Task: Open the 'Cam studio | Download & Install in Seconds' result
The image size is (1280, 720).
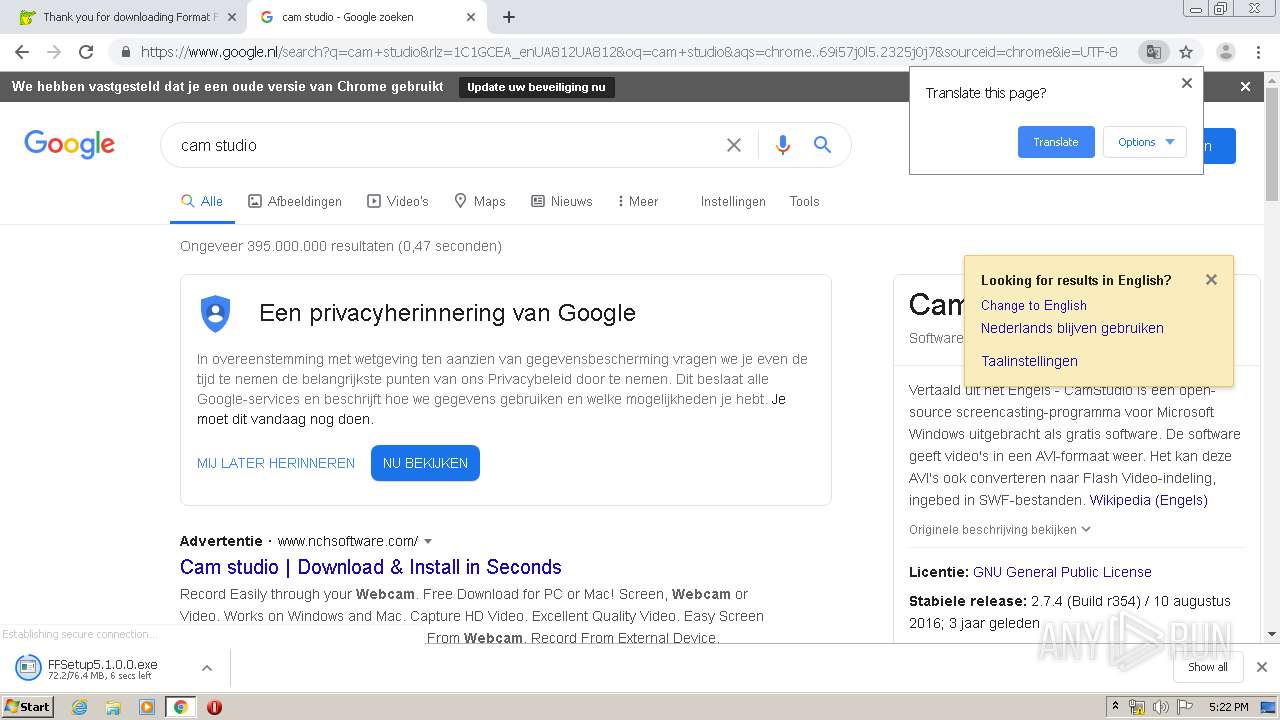Action: click(371, 567)
